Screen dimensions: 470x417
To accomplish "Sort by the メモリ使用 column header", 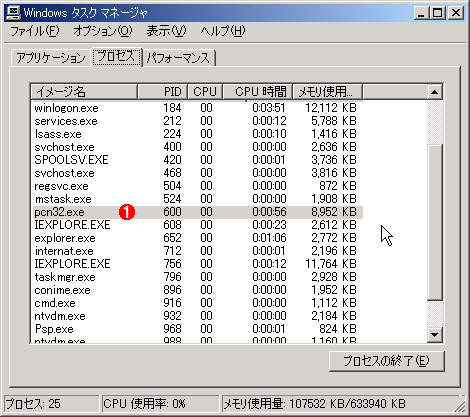I will [328, 92].
